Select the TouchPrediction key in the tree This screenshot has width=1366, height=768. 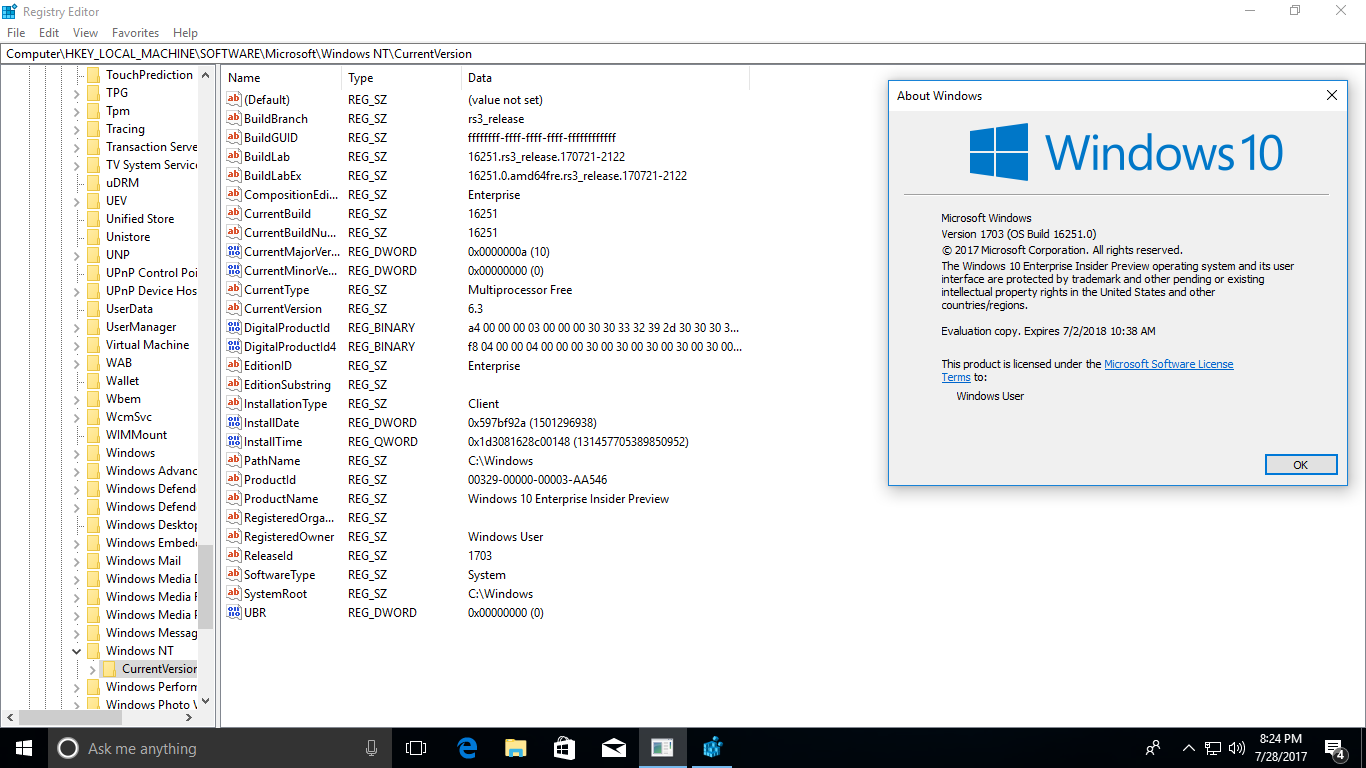tap(149, 75)
